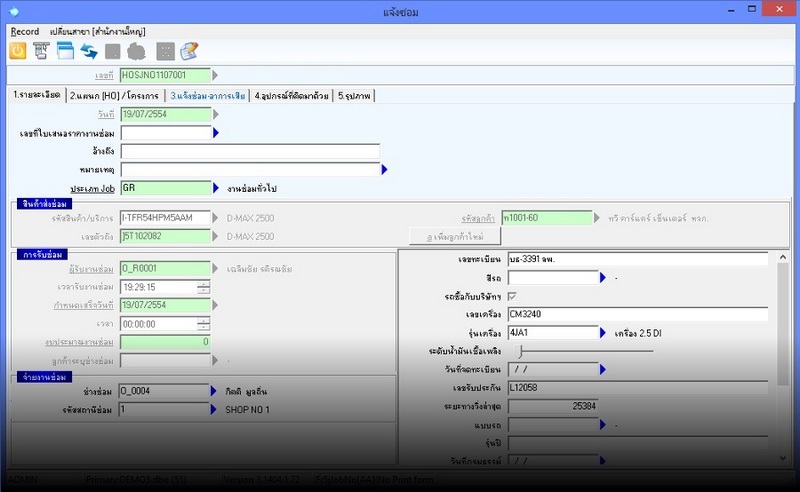Click the print form toolbar icon
The image size is (800, 492).
coord(42,51)
